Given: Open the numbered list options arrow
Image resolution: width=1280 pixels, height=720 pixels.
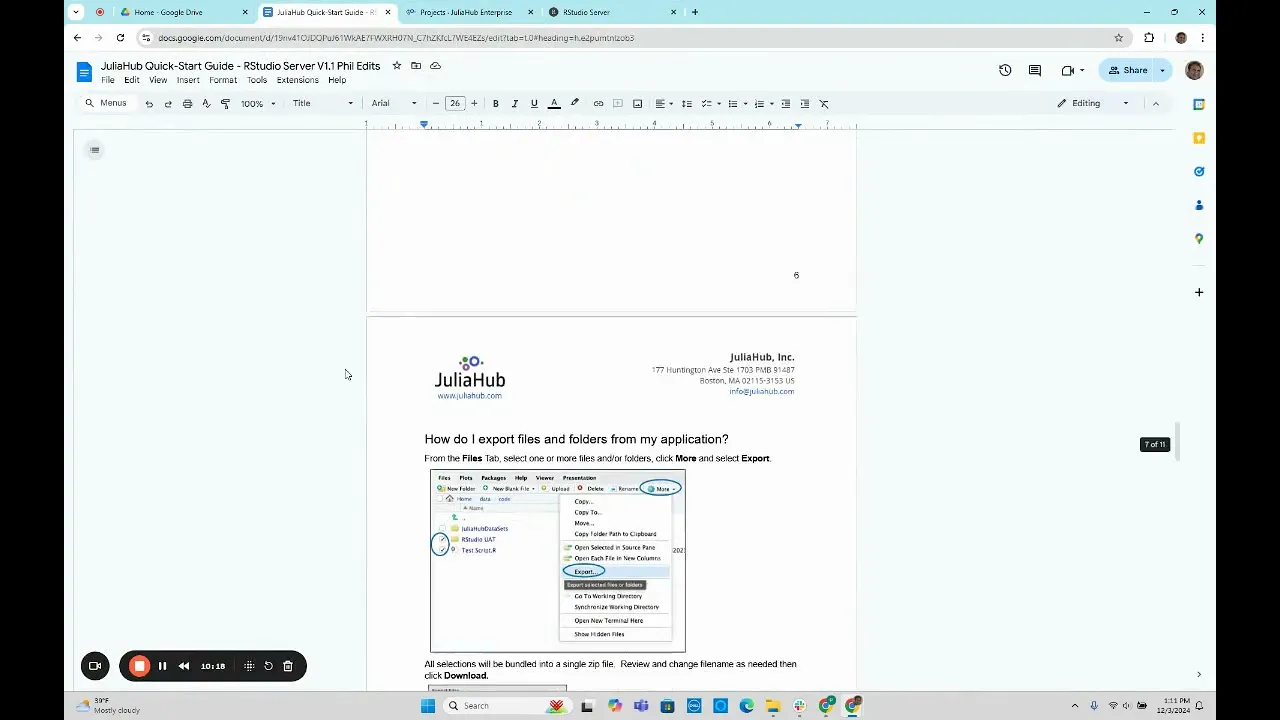Looking at the screenshot, I should pyautogui.click(x=772, y=104).
